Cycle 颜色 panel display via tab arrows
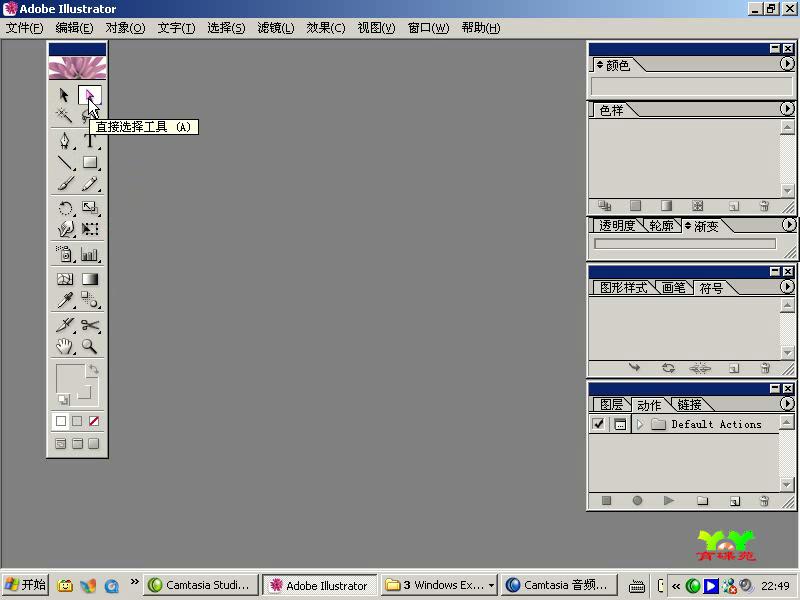This screenshot has height=600, width=800. (601, 65)
